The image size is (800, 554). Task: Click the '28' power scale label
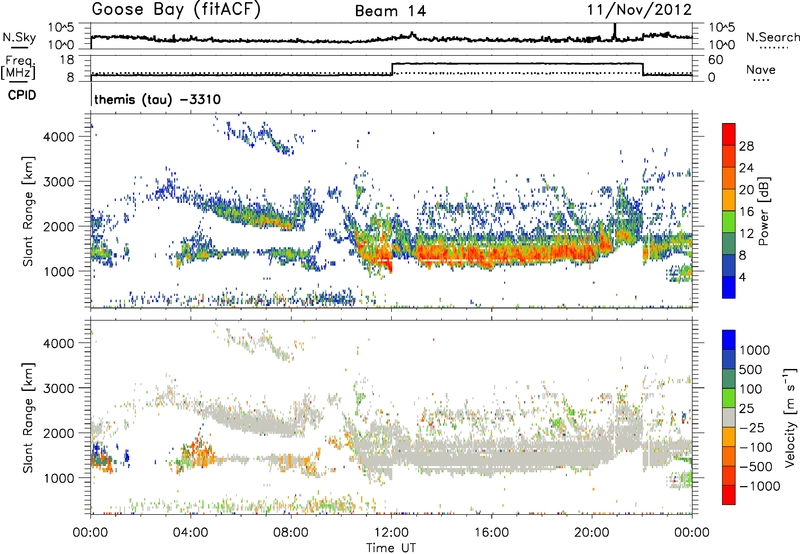point(746,146)
